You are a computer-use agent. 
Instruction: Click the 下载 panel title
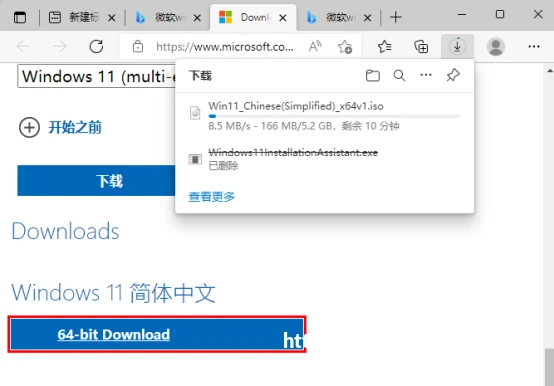[200, 76]
